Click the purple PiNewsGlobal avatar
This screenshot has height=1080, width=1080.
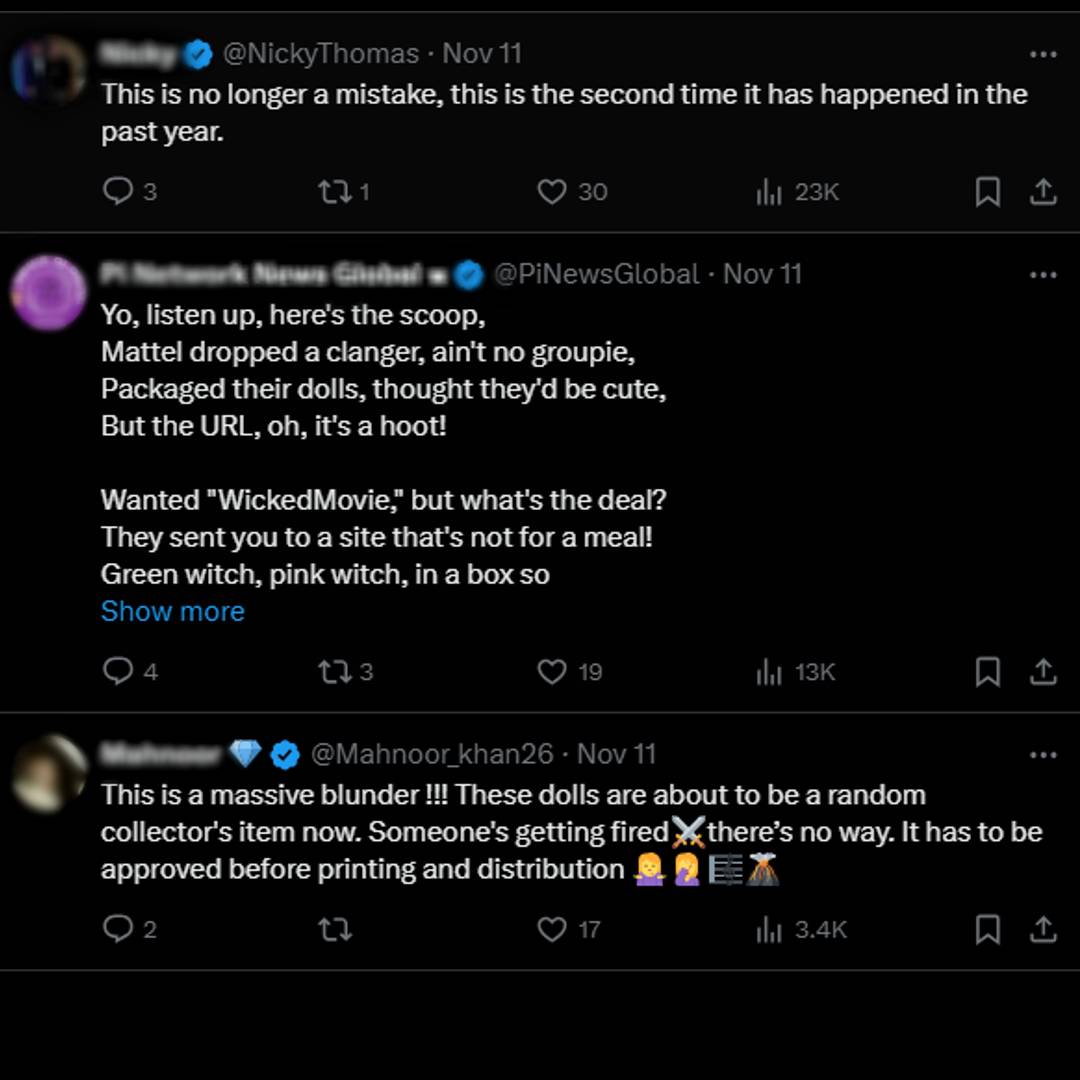[48, 292]
